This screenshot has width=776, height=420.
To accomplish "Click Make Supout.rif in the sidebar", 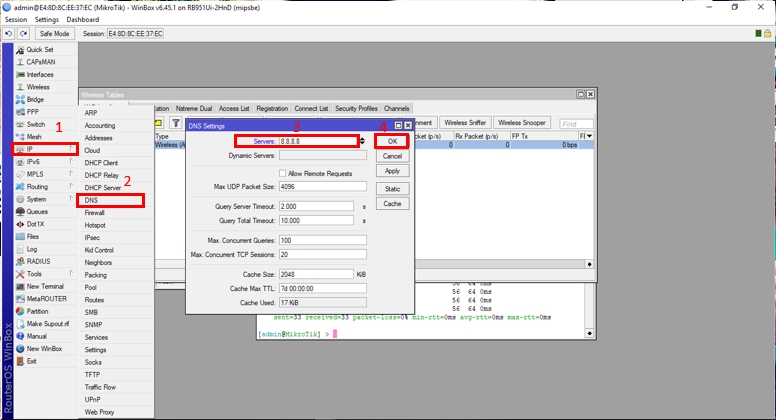I will click(x=46, y=324).
